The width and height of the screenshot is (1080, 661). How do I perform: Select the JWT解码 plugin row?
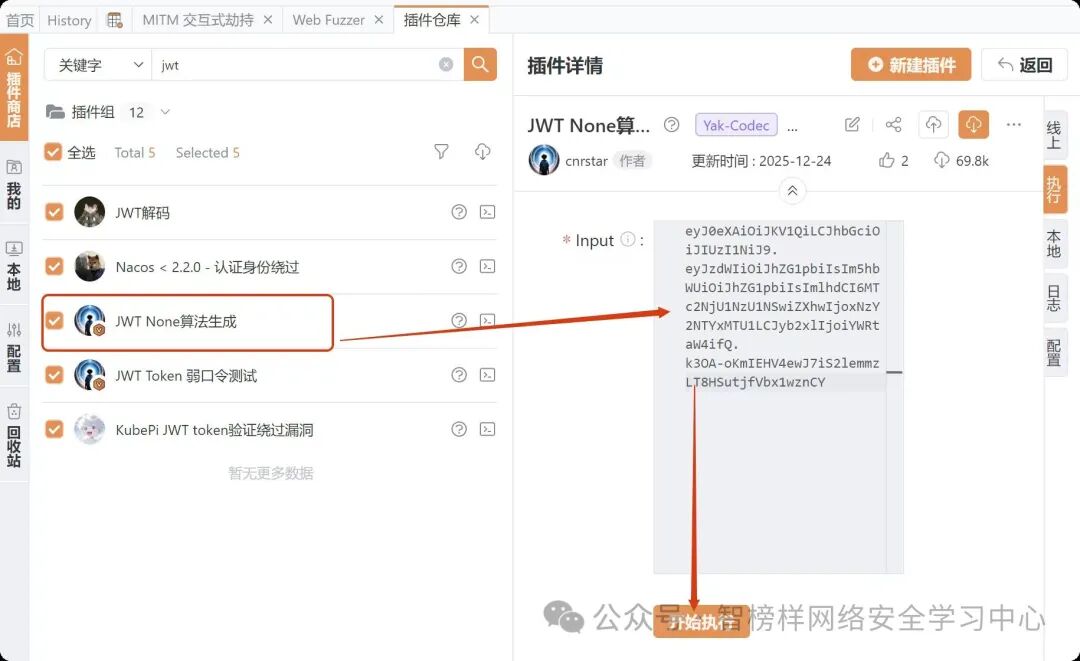point(269,212)
